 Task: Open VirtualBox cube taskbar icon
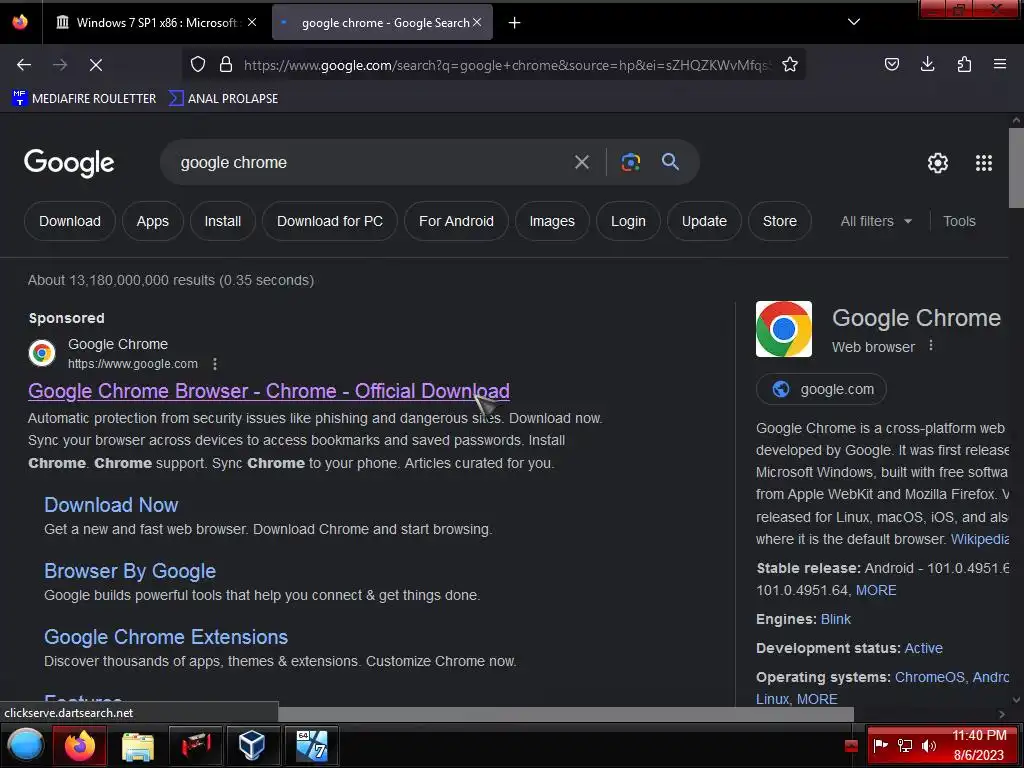251,745
